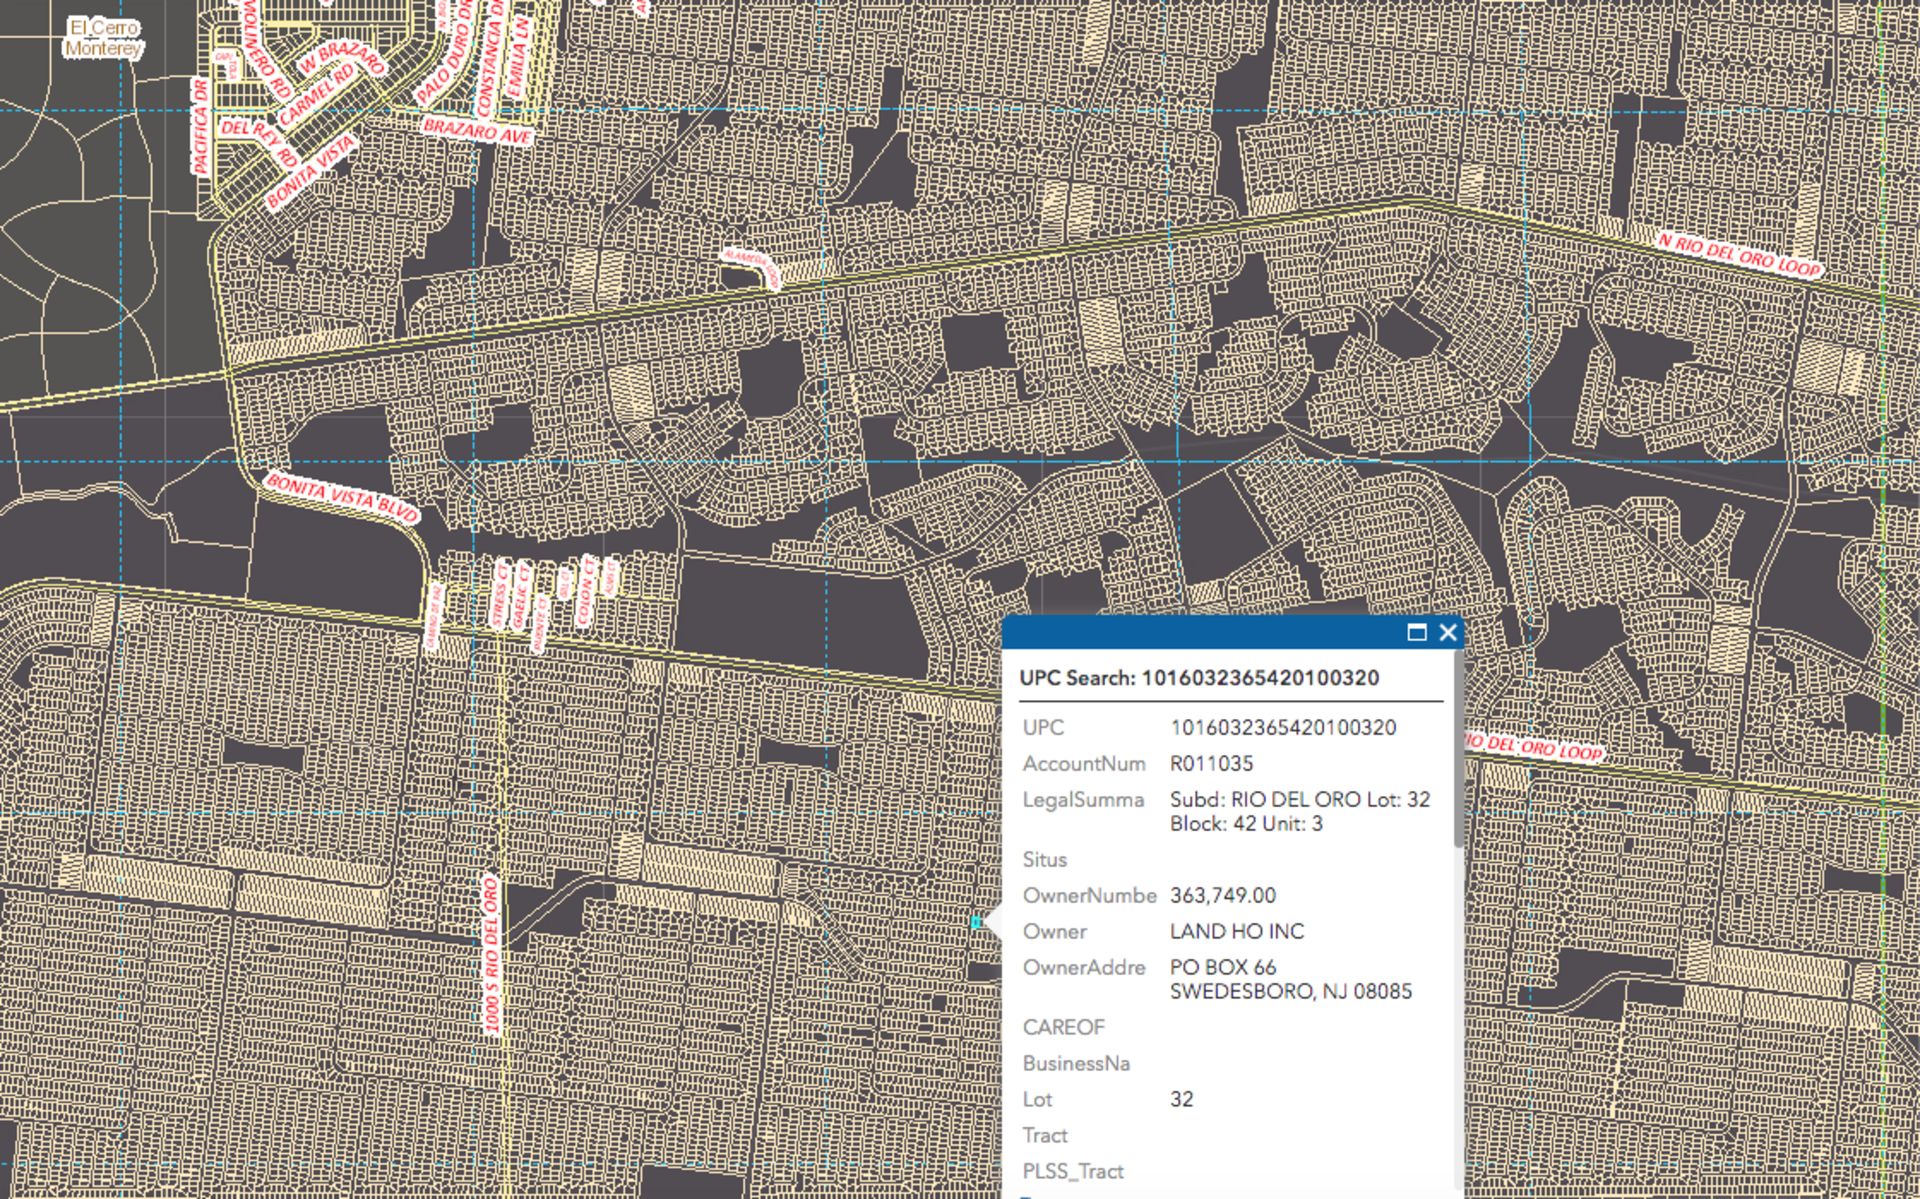Viewport: 1920px width, 1199px height.
Task: Click the Lot row value 32
Action: [1181, 1100]
